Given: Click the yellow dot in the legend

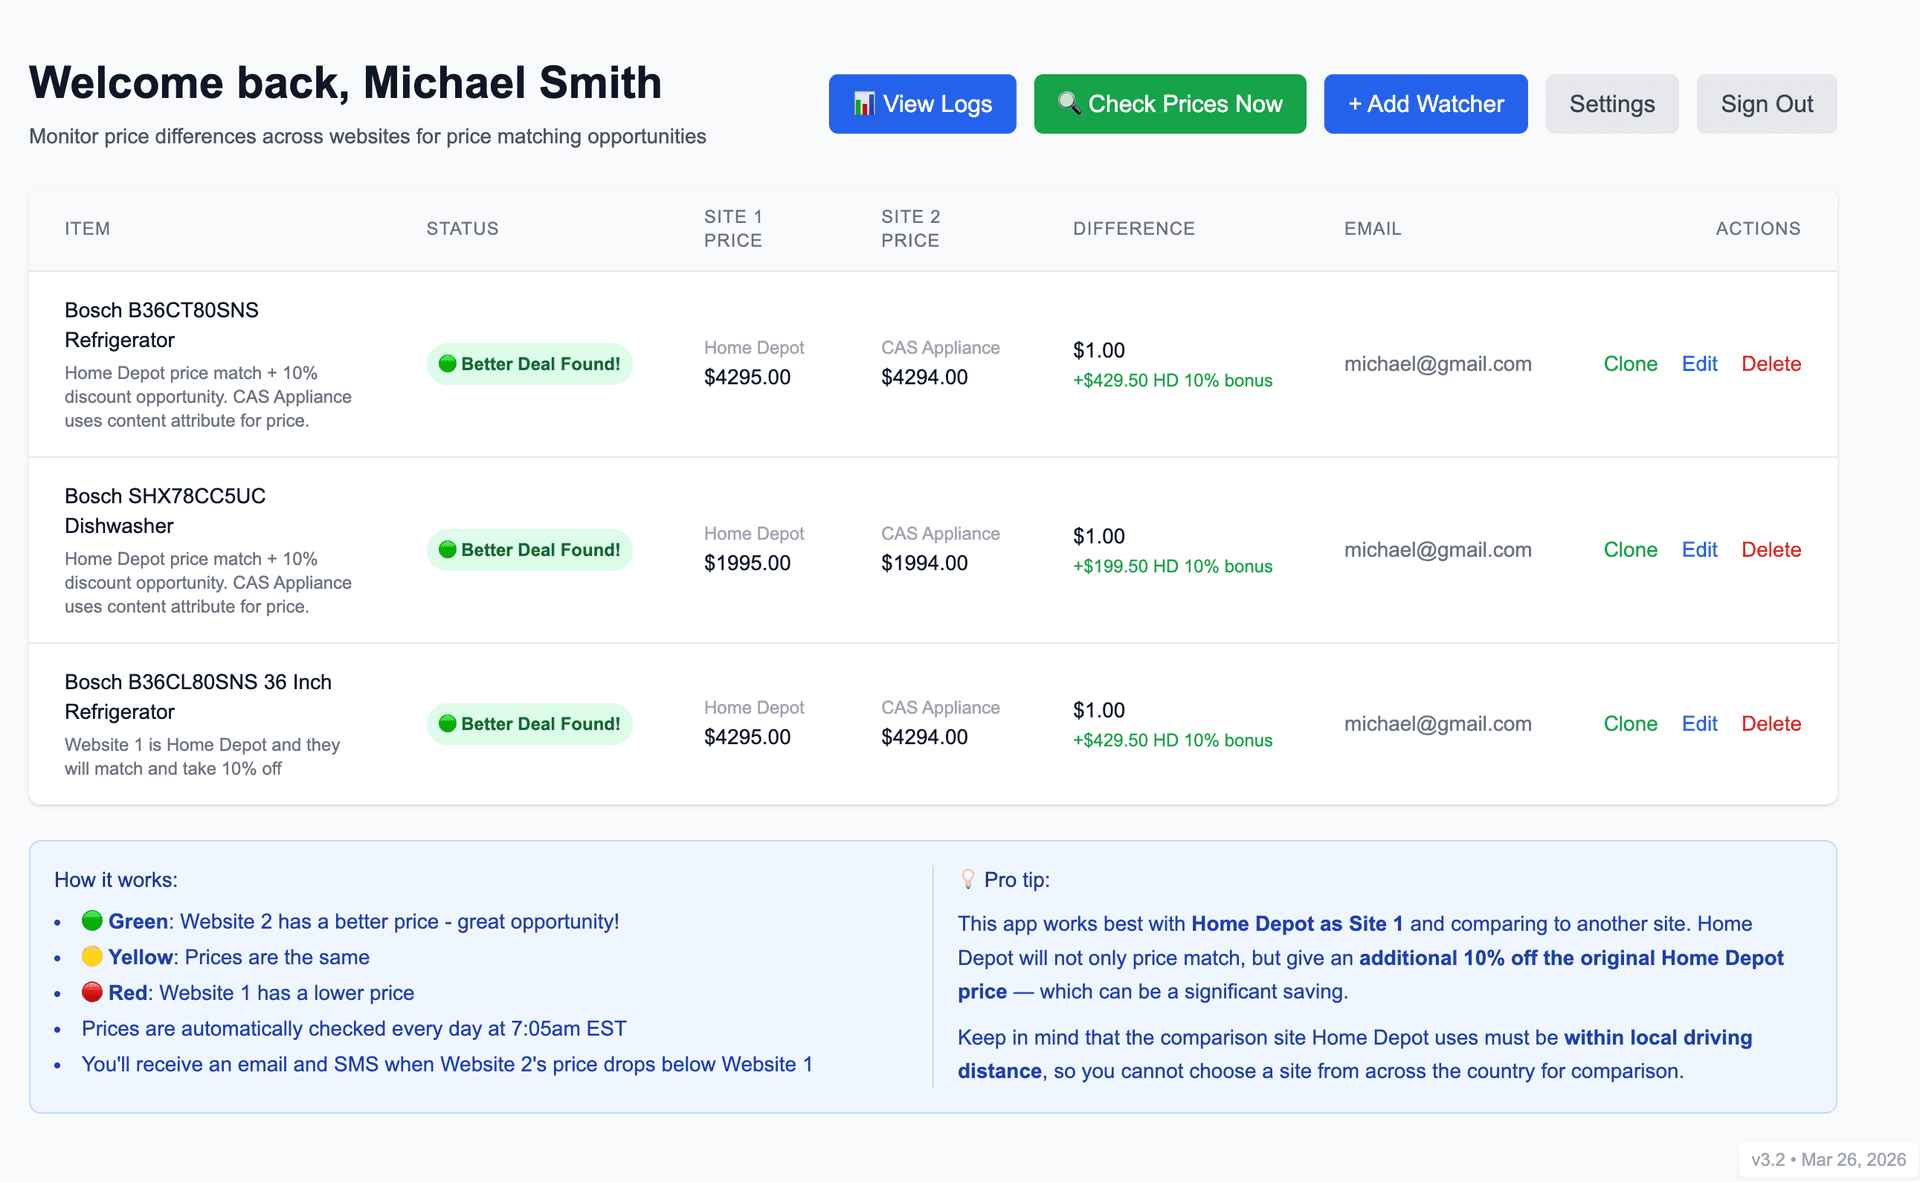Looking at the screenshot, I should click(x=91, y=956).
